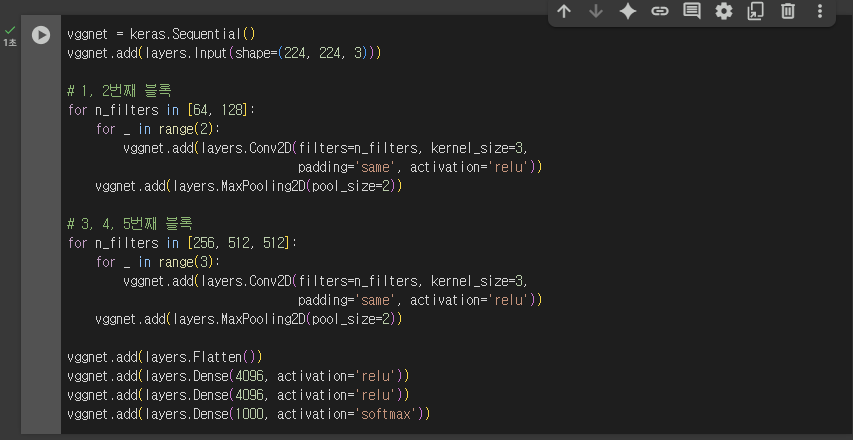Add a comment to cell
Image resolution: width=853 pixels, height=440 pixels.
click(x=692, y=11)
